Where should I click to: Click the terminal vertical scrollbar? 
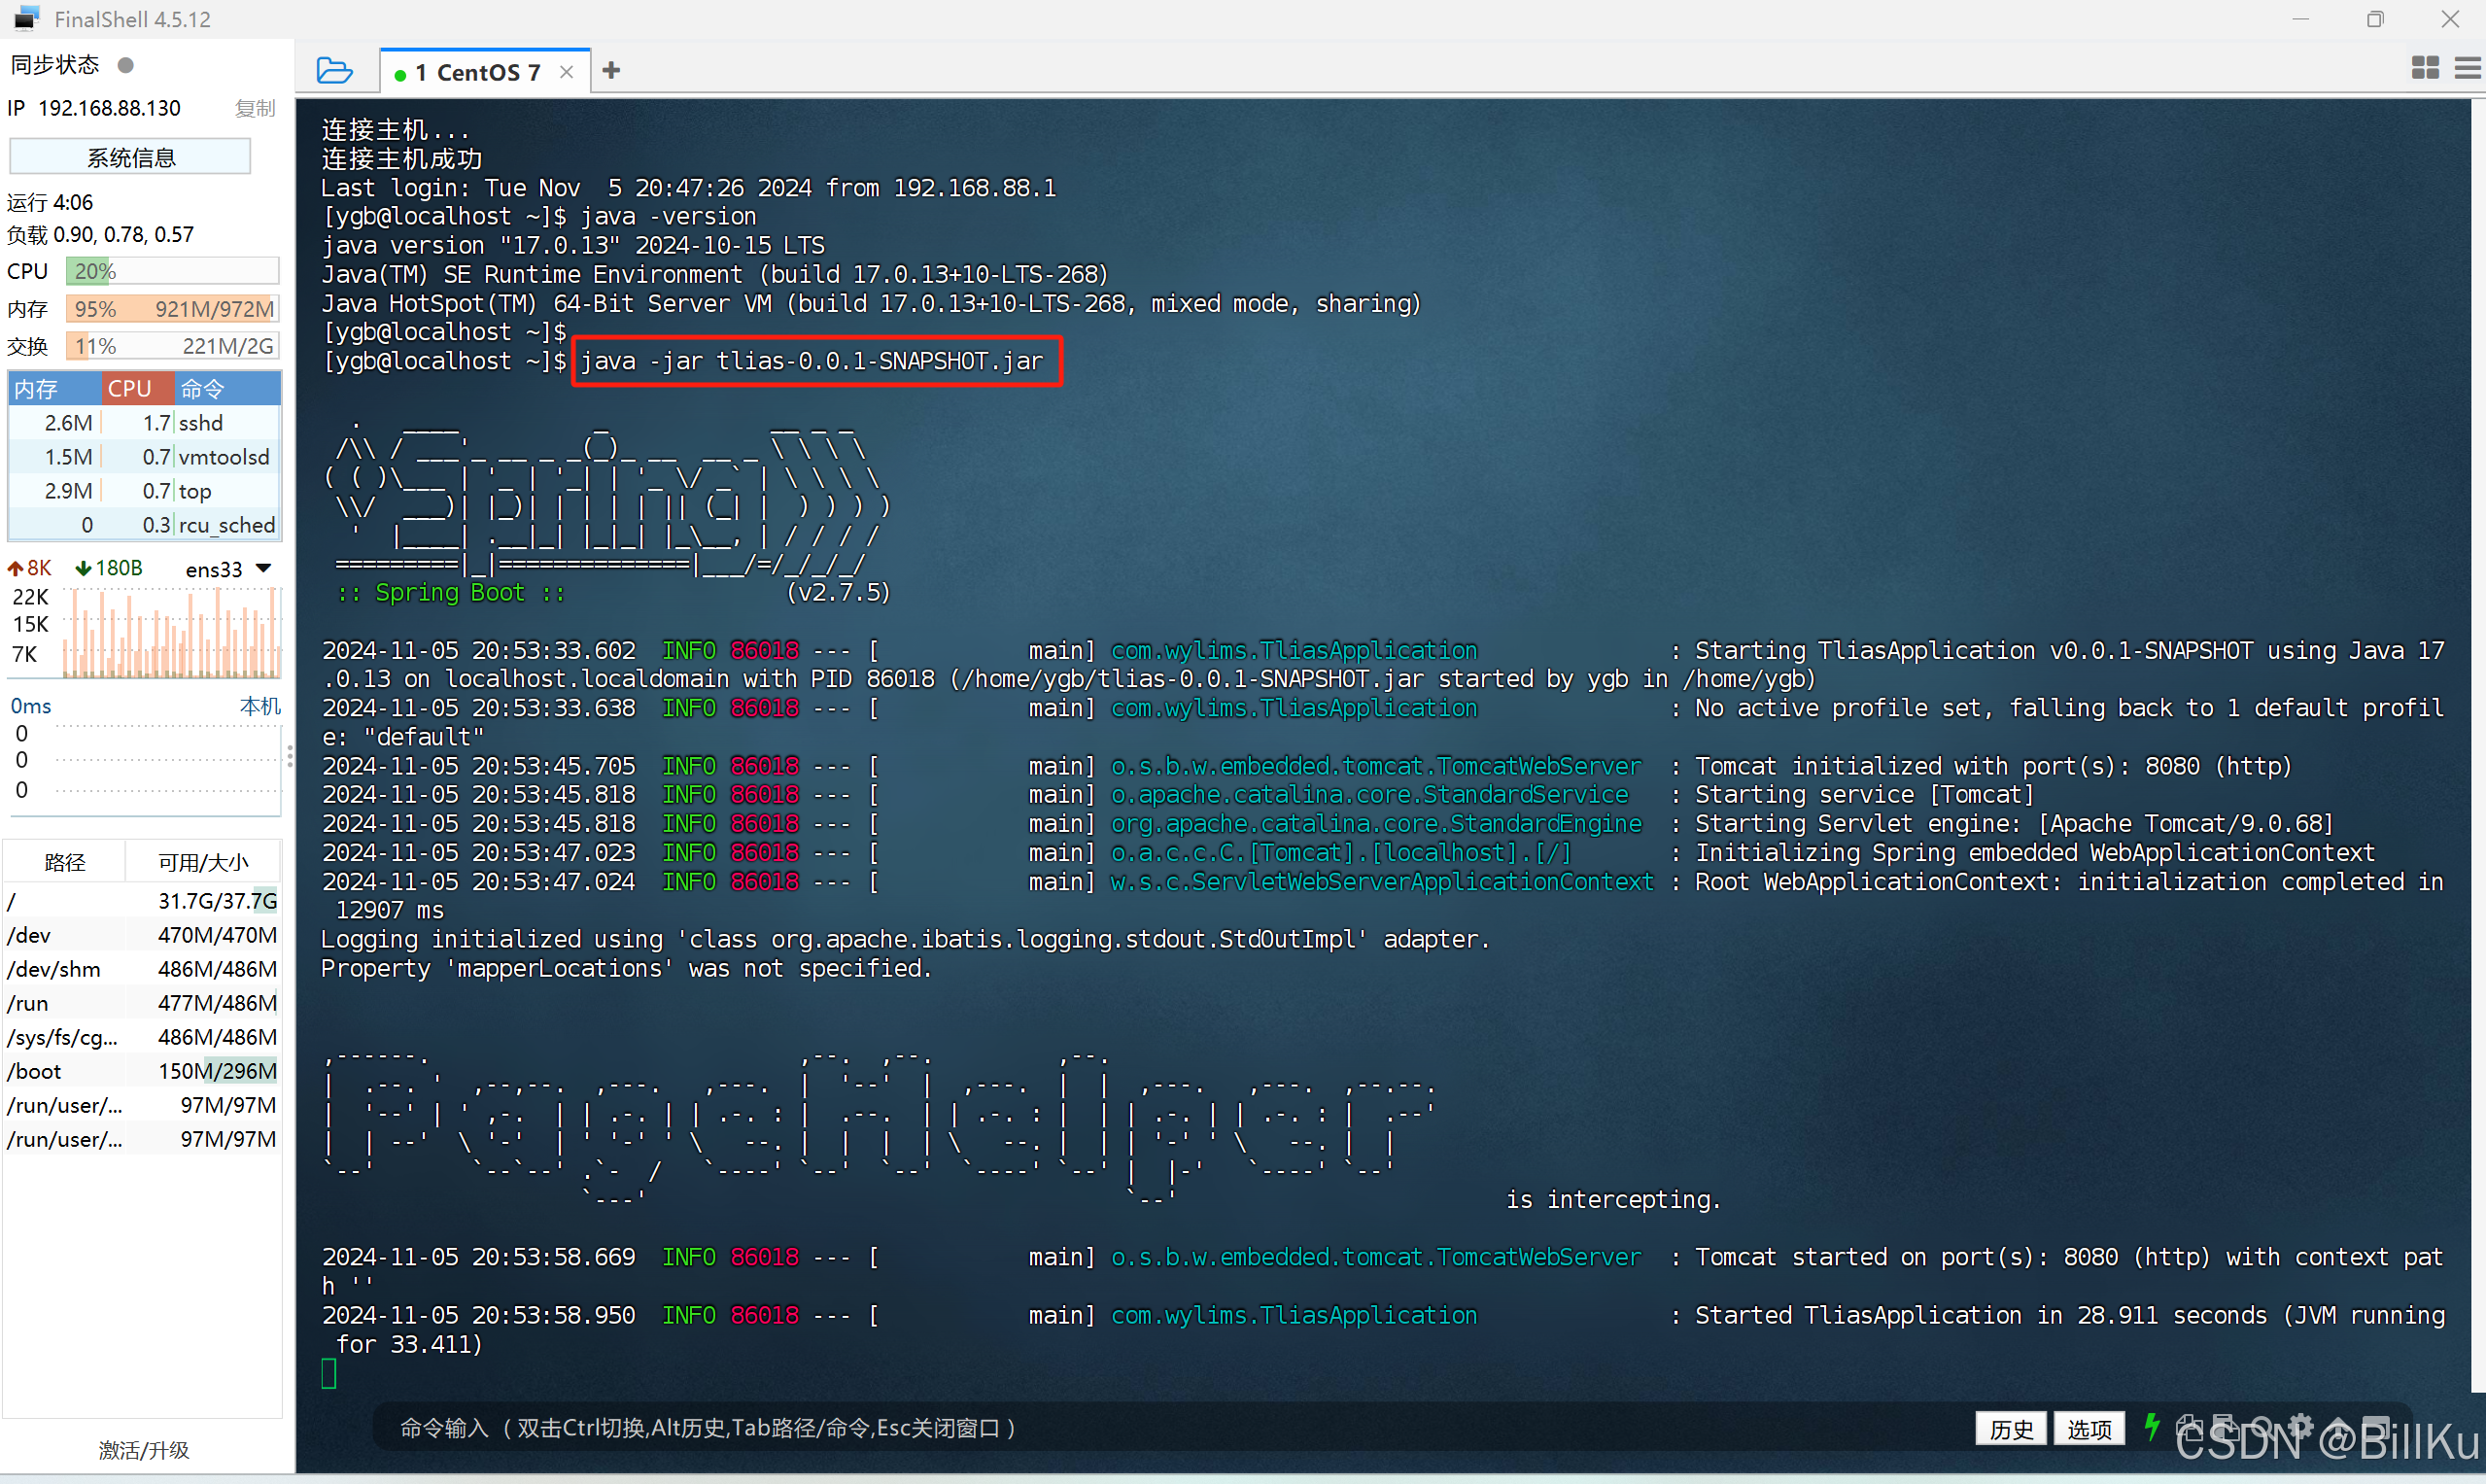(x=2478, y=745)
